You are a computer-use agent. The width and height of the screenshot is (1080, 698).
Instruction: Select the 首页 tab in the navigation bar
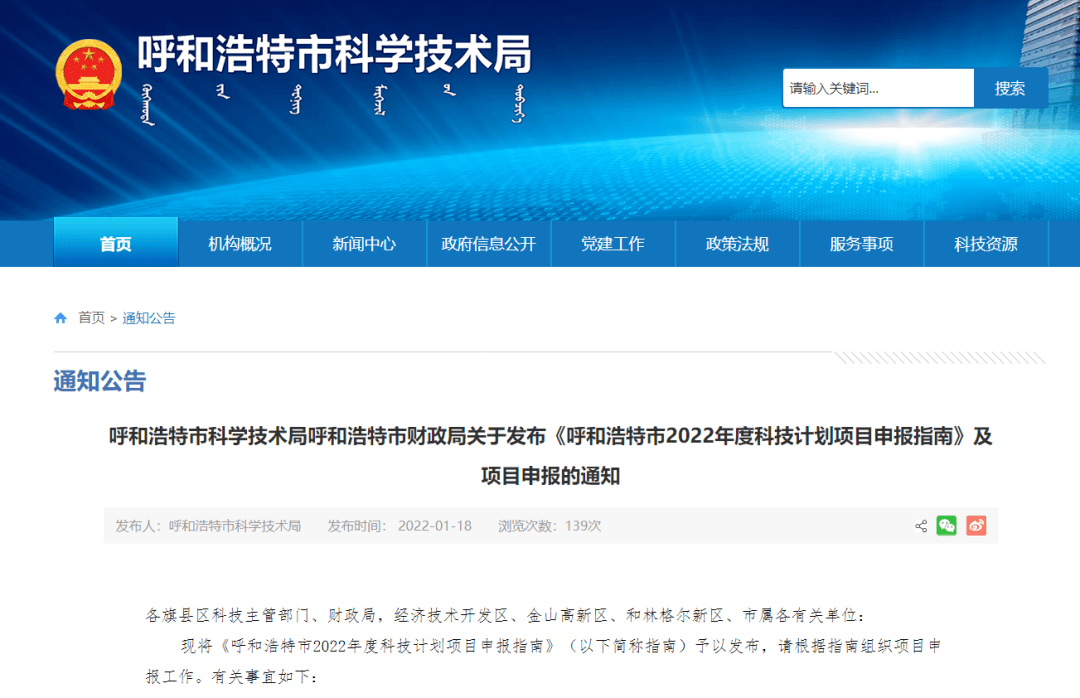[115, 244]
